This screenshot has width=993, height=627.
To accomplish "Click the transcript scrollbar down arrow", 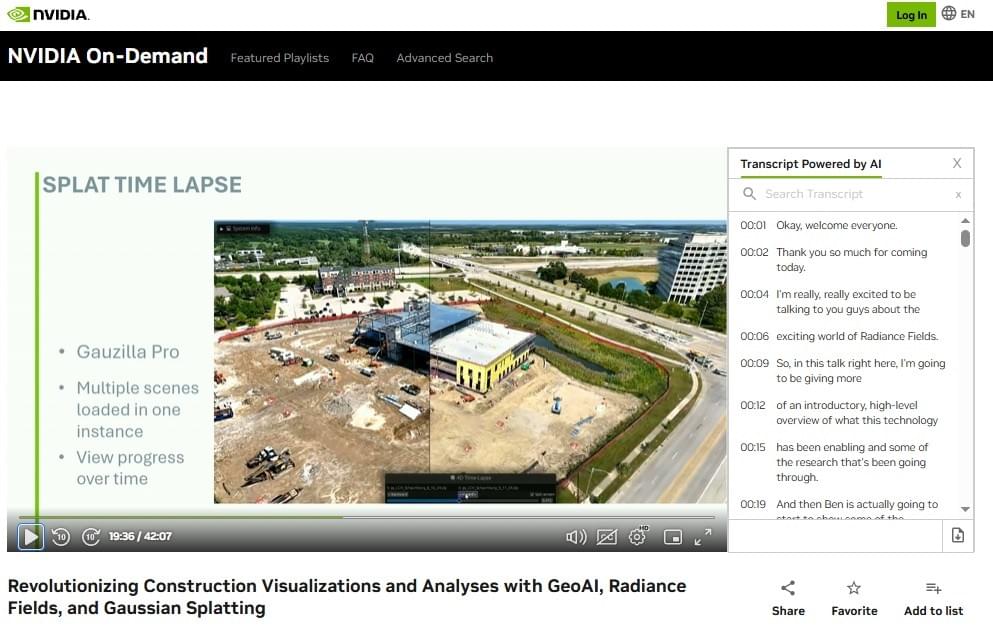I will click(x=965, y=509).
